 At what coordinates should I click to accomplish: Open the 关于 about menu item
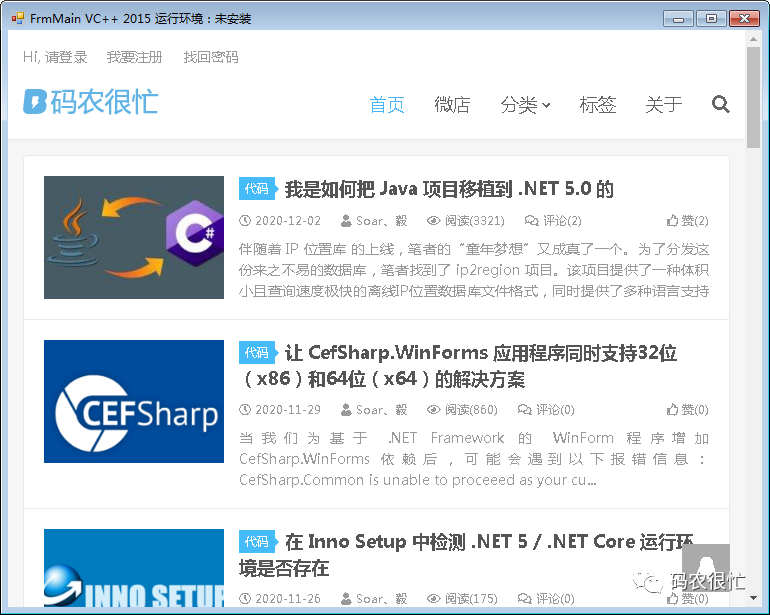(x=663, y=105)
